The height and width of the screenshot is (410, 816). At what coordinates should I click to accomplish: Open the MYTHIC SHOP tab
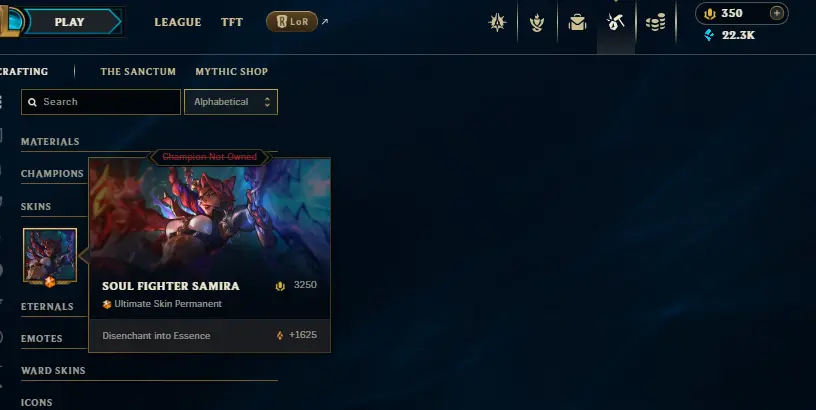pos(232,72)
